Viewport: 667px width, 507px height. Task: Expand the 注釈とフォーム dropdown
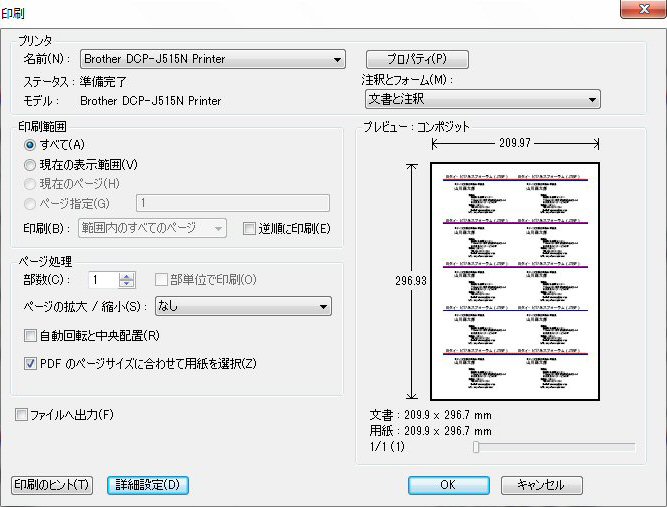(x=481, y=99)
